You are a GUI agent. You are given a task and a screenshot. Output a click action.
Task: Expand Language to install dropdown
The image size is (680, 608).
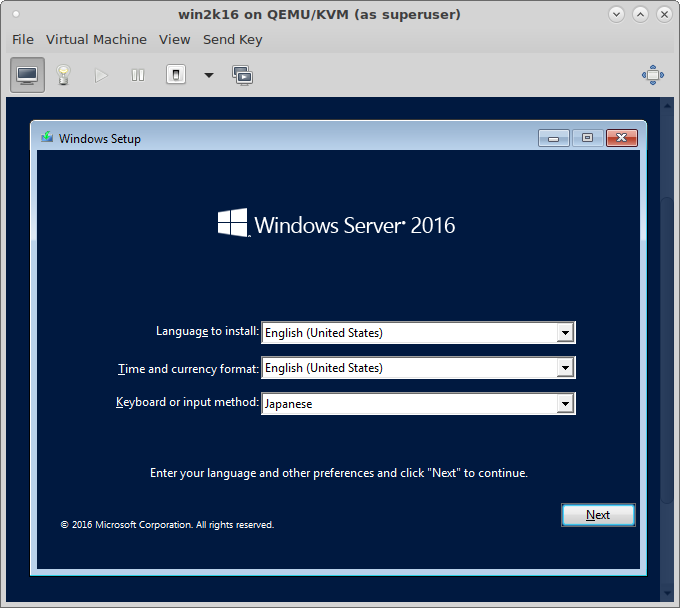[x=566, y=333]
